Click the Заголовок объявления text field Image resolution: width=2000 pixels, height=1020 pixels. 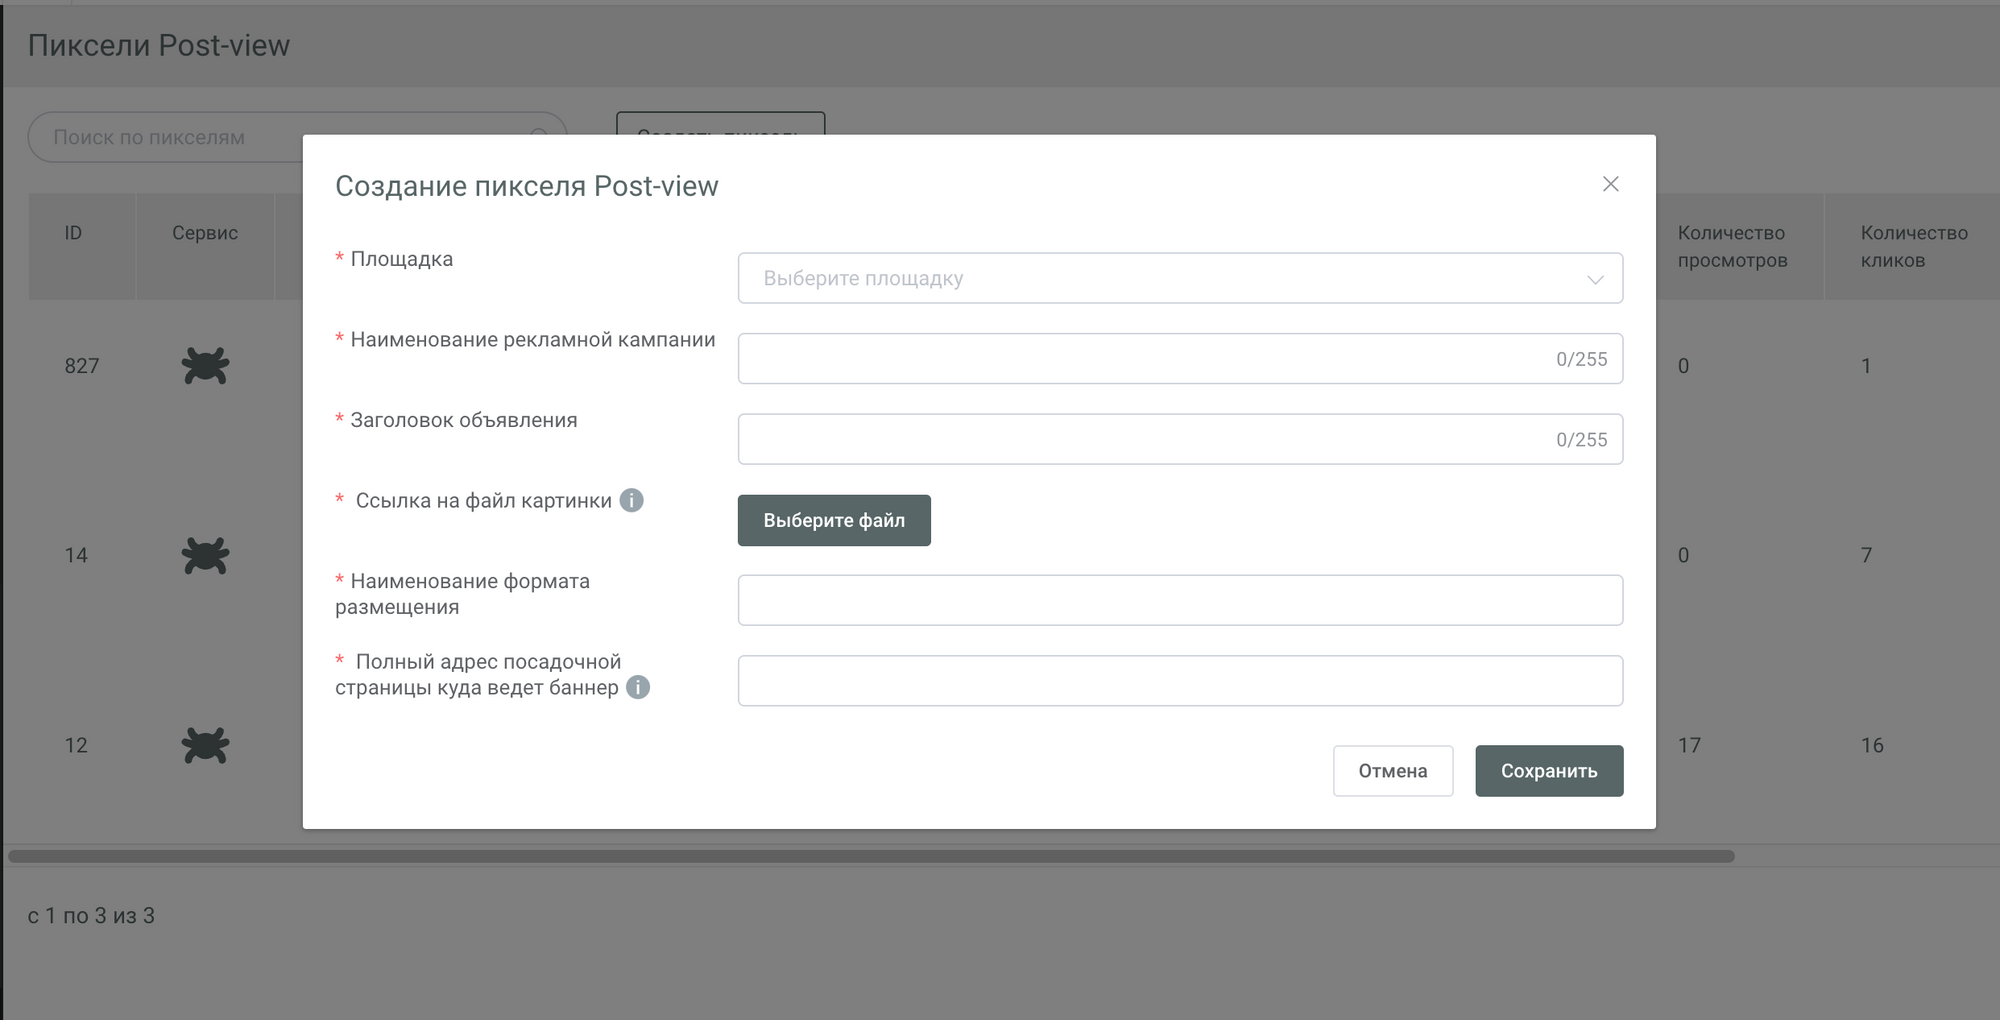point(1140,439)
